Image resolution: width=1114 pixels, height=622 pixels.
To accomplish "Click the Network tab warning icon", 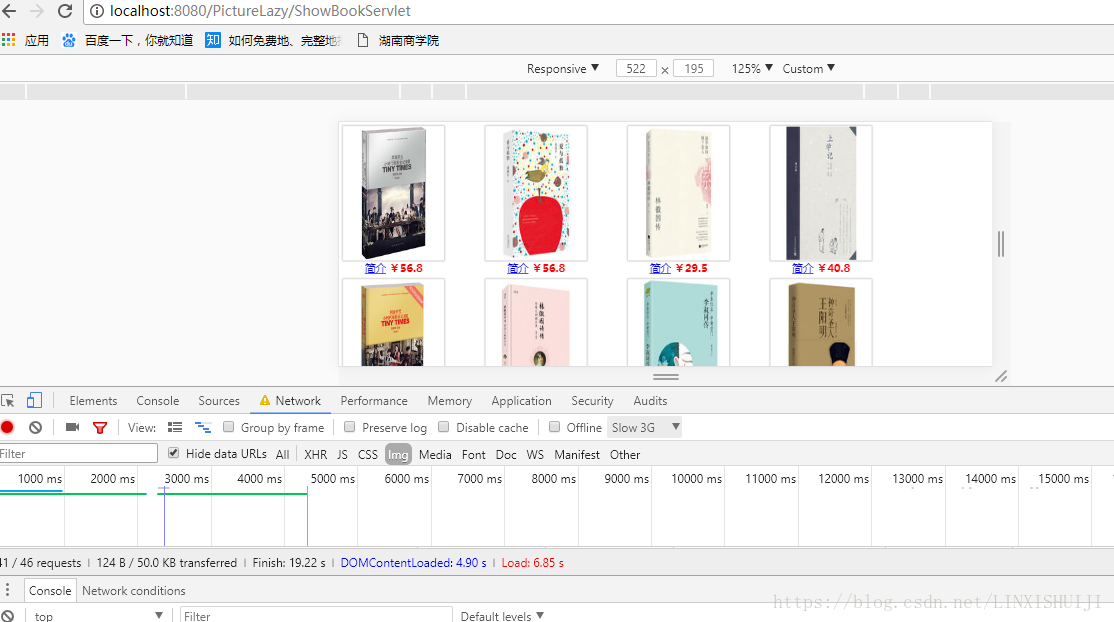I will click(x=265, y=400).
